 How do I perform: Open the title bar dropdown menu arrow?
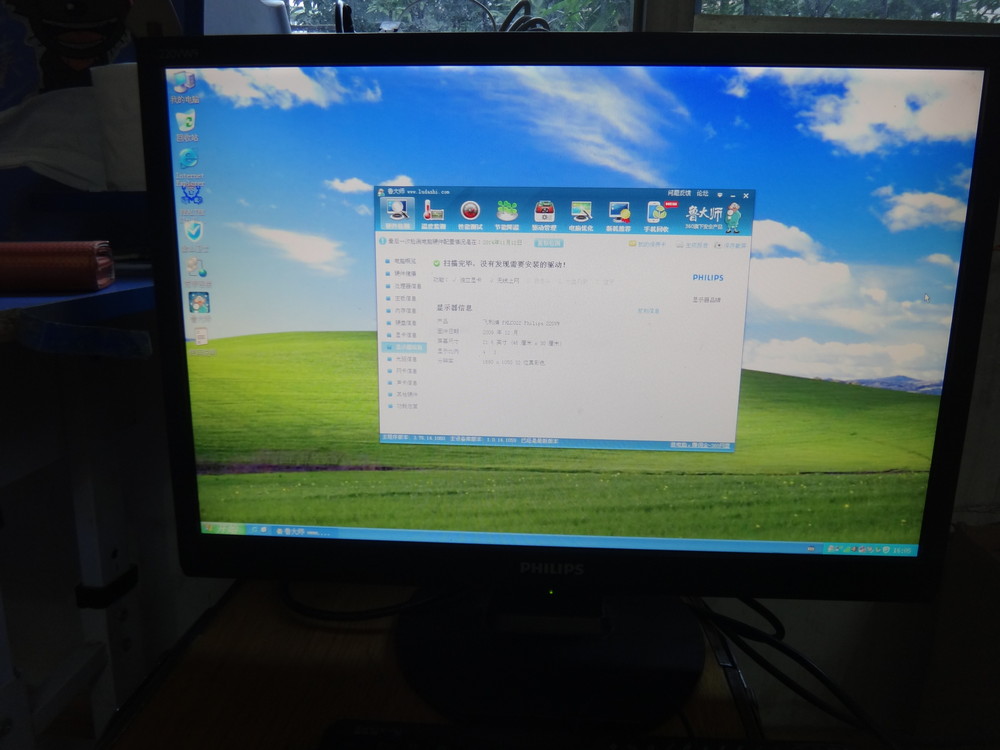tap(719, 194)
